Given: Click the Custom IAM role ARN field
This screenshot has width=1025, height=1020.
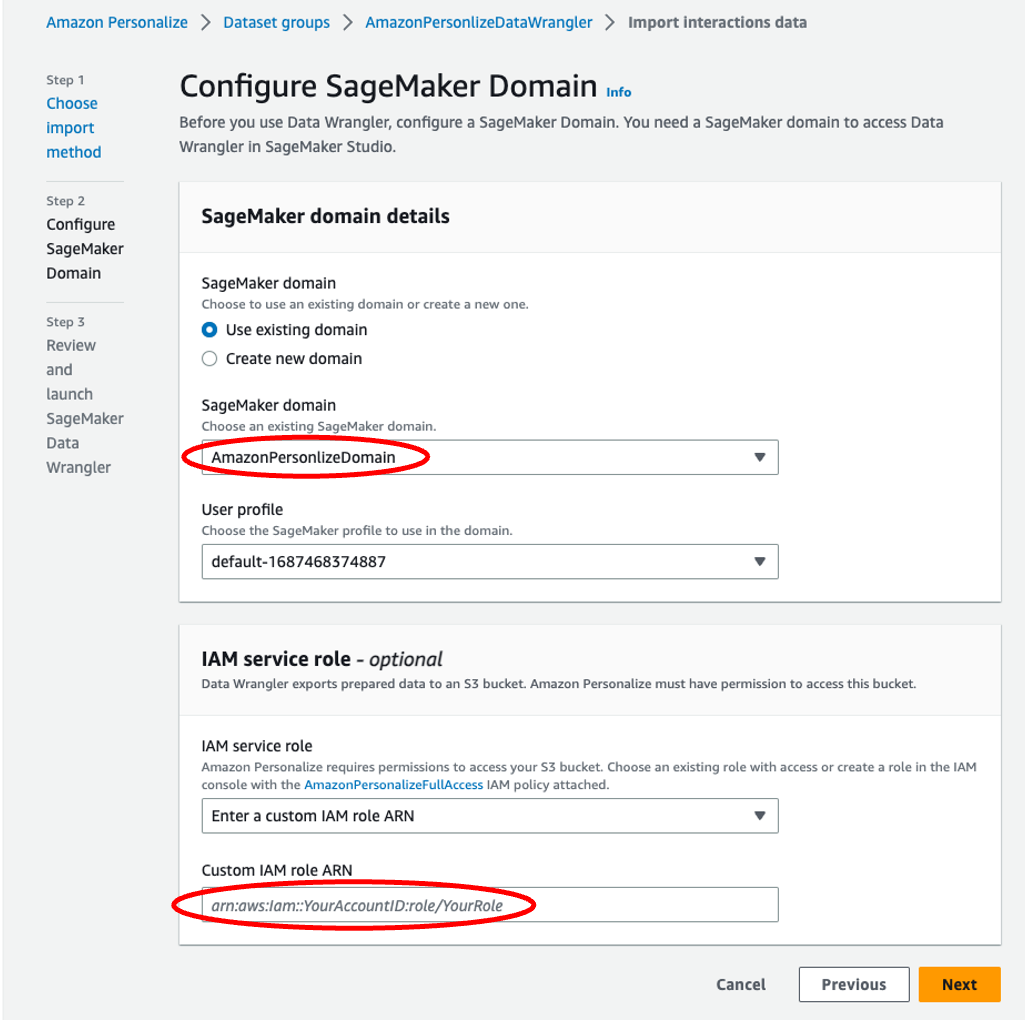Looking at the screenshot, I should [490, 905].
